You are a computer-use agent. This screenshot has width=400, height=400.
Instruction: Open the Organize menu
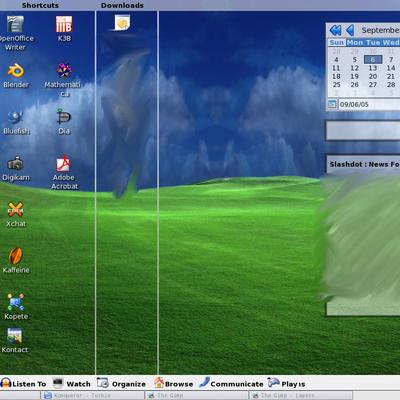point(129,384)
